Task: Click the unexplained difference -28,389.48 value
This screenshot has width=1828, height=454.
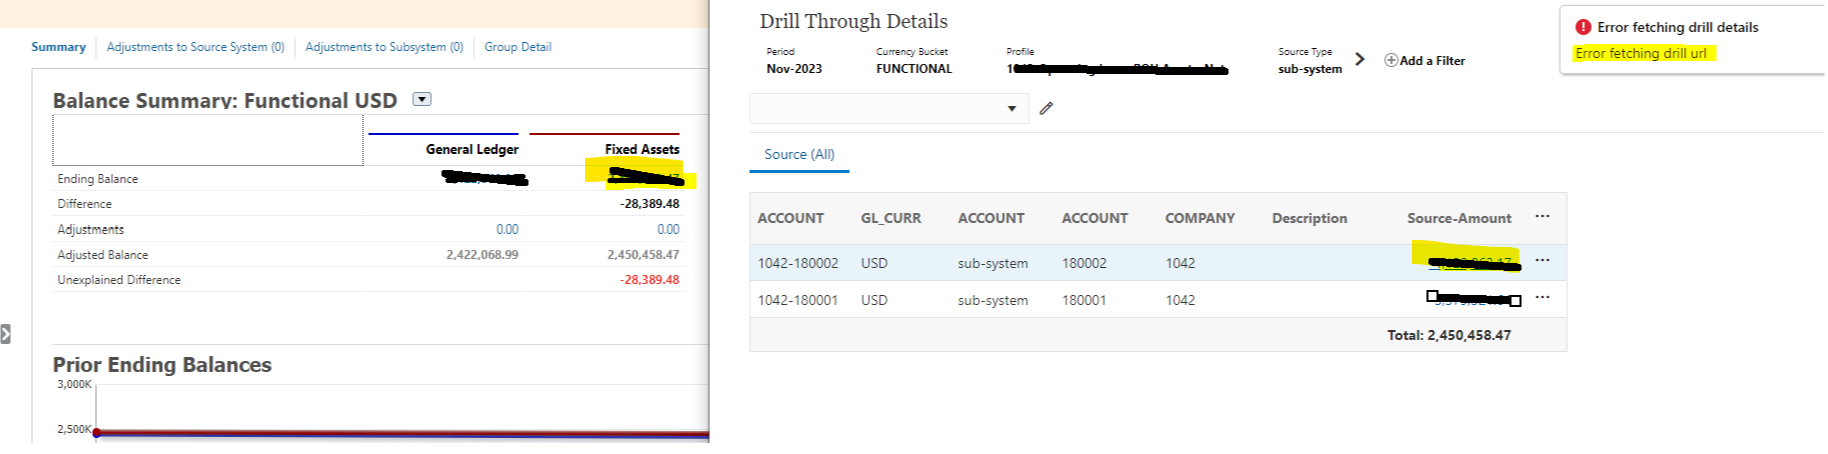Action: click(649, 280)
